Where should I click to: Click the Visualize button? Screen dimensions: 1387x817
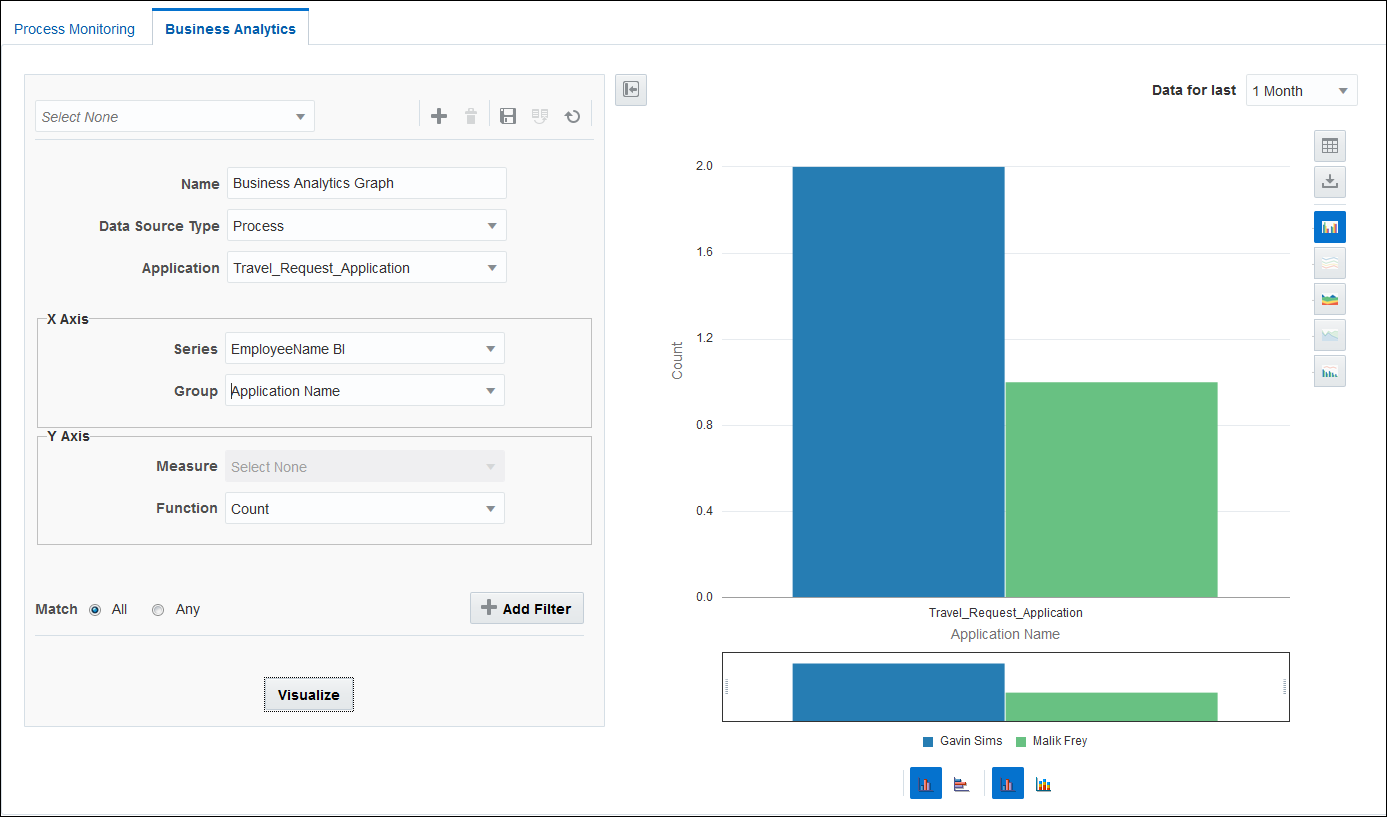pos(308,693)
